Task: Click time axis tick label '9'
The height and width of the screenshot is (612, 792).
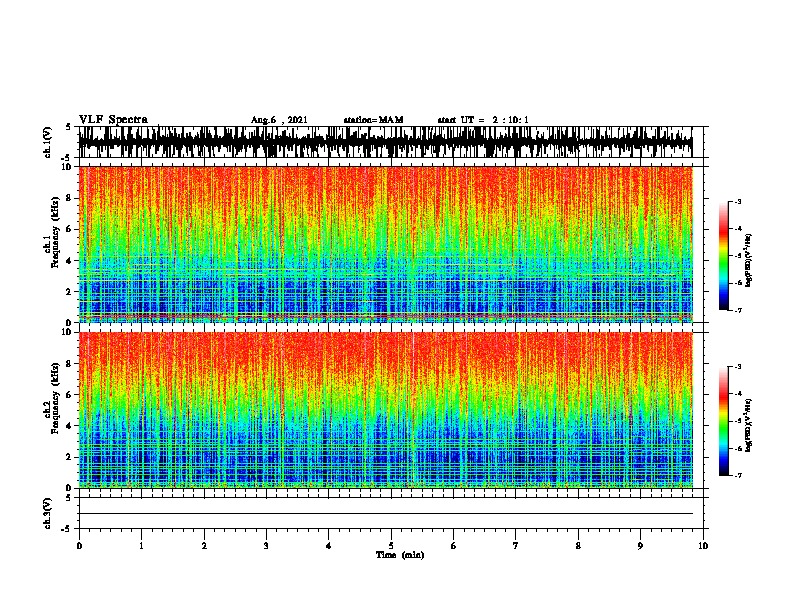Action: pyautogui.click(x=640, y=546)
